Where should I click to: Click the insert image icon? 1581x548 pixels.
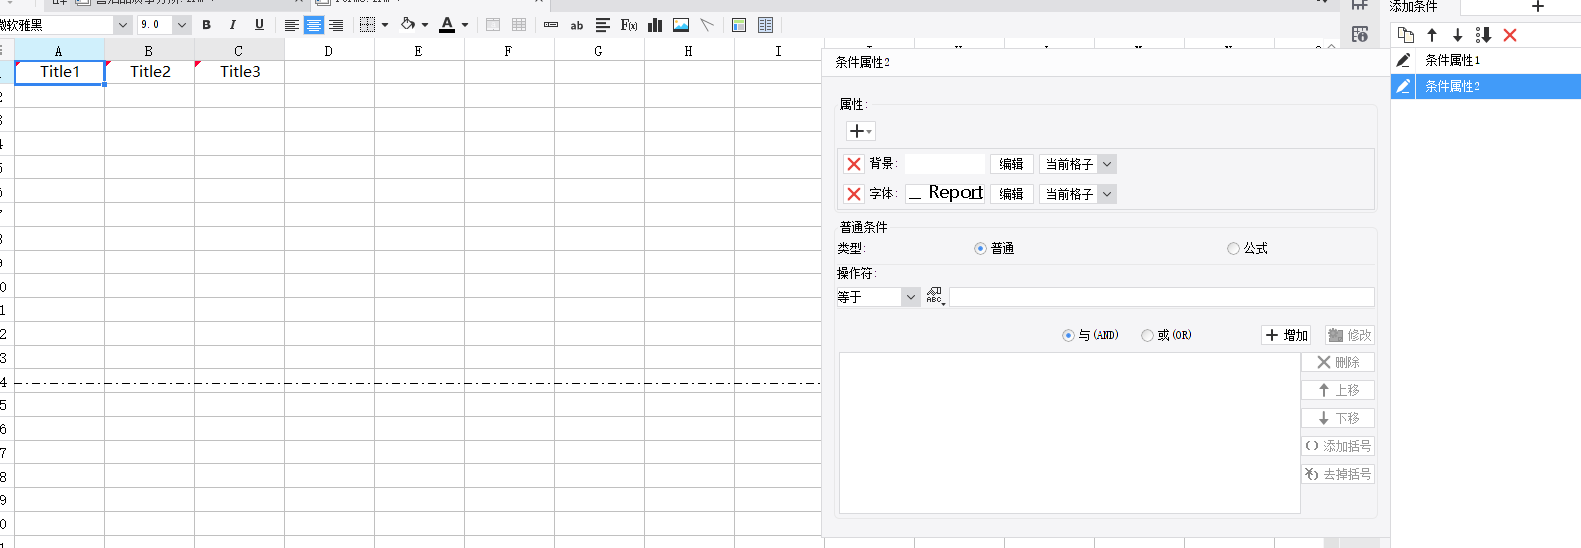click(681, 25)
